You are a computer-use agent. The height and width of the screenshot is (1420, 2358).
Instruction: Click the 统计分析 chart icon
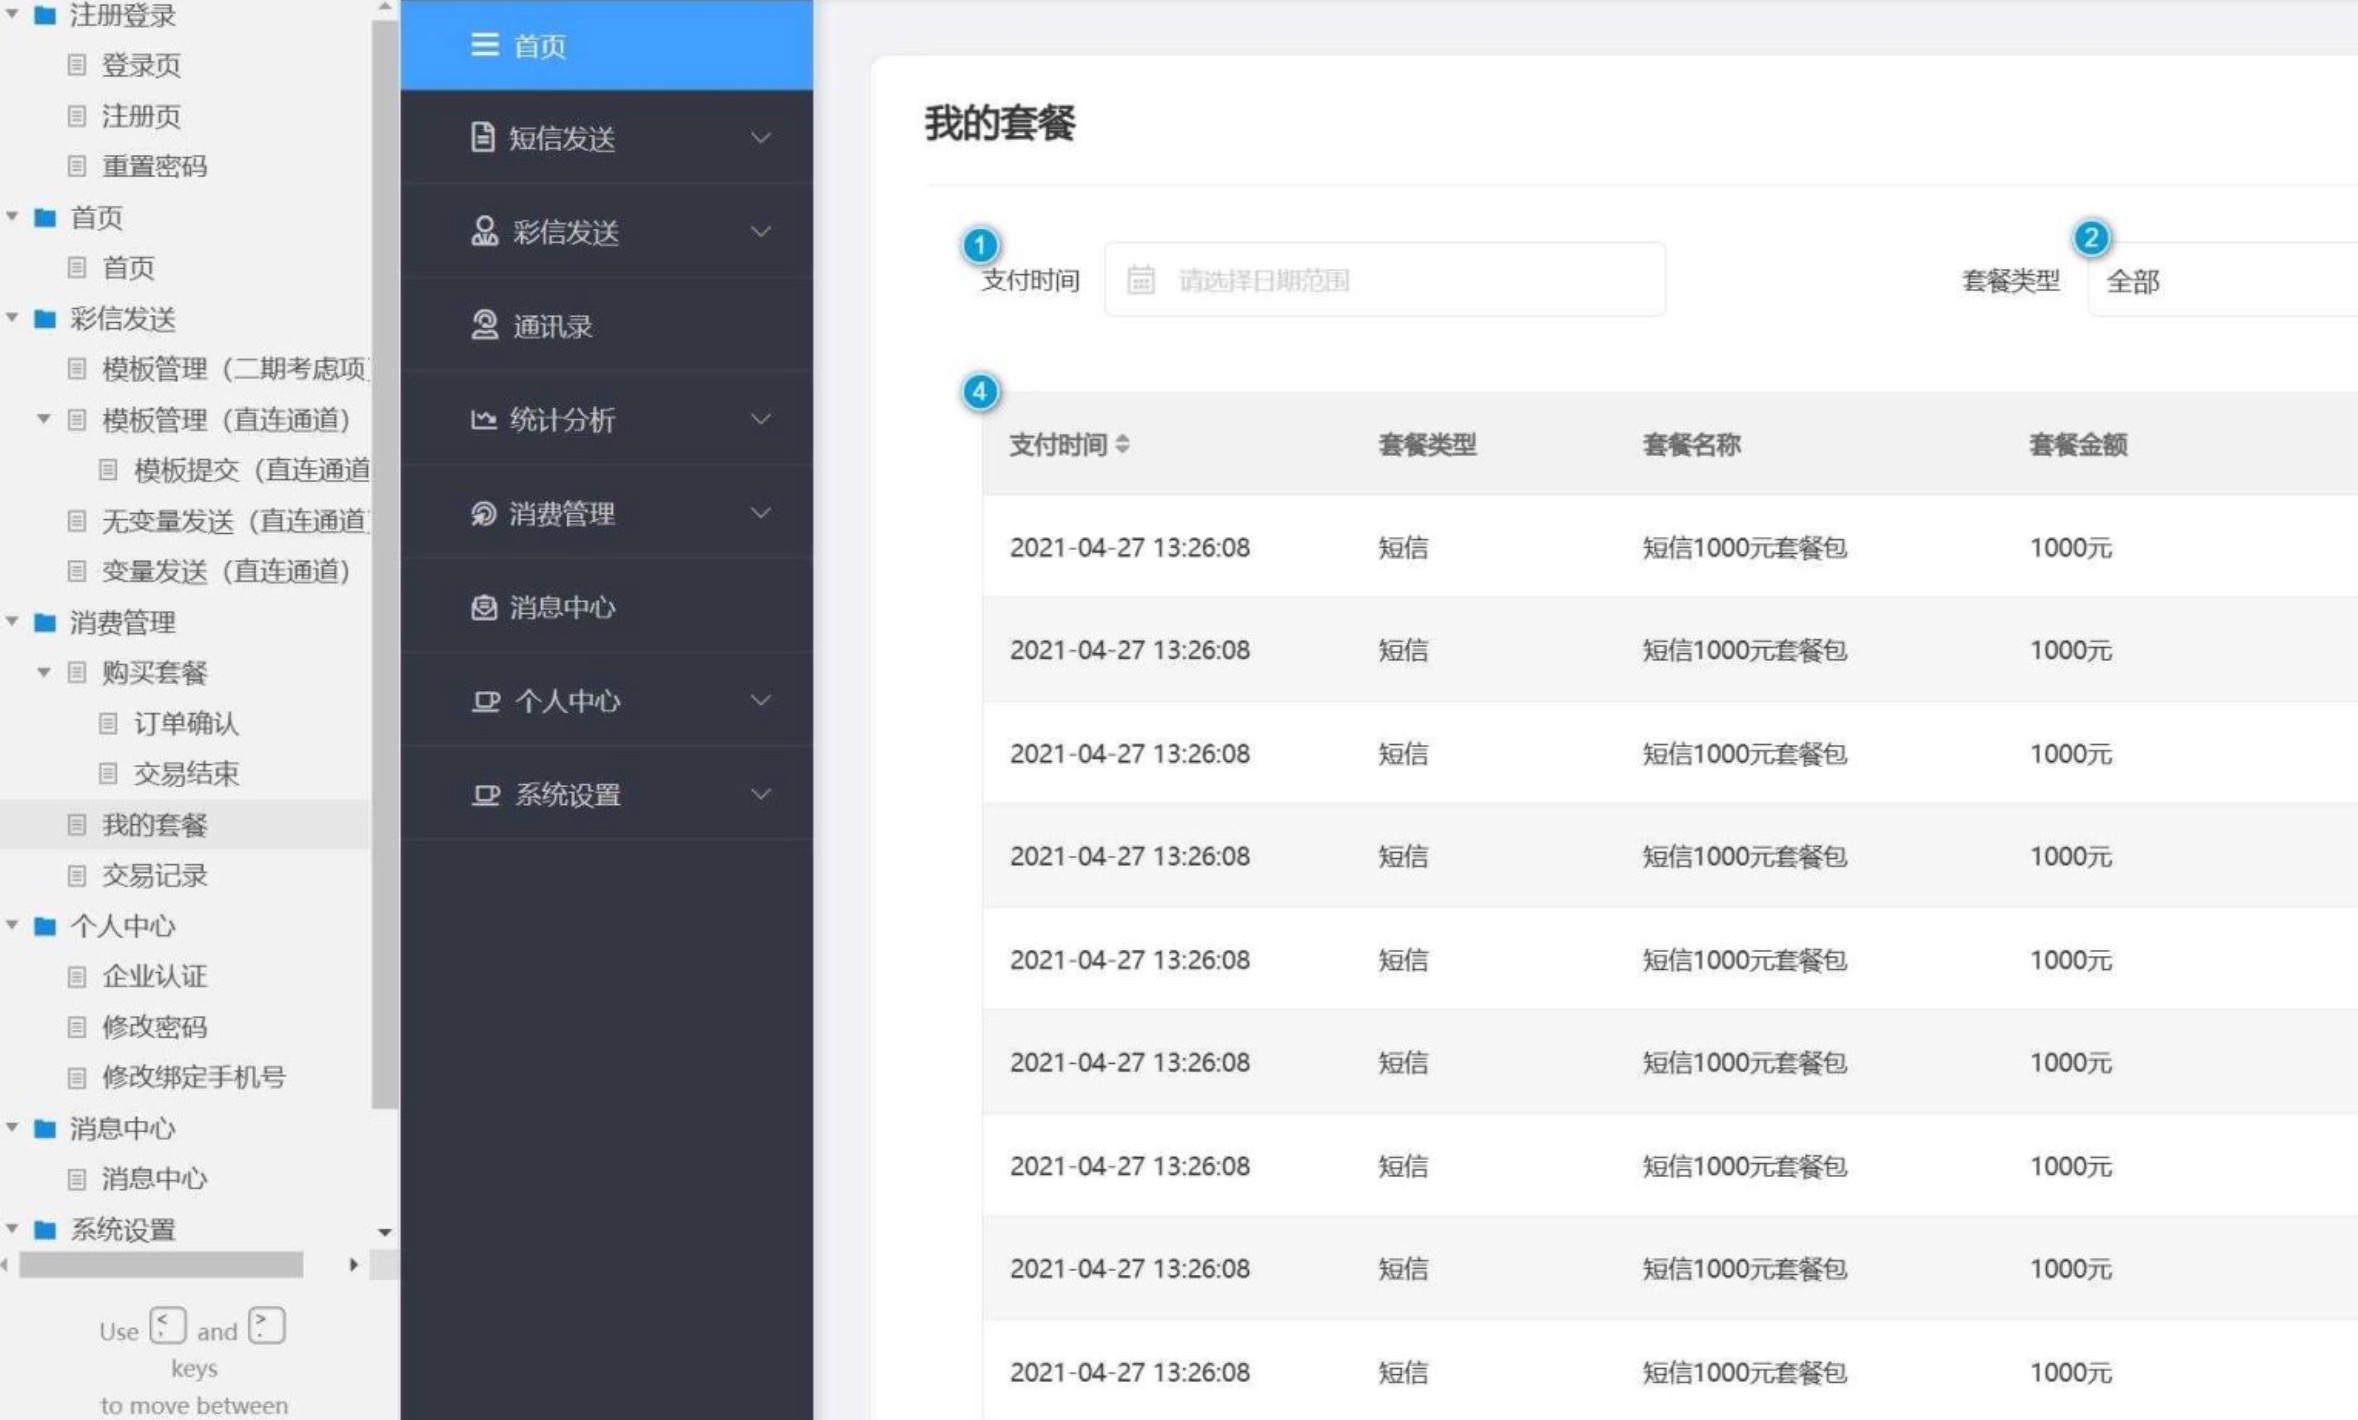[x=483, y=419]
